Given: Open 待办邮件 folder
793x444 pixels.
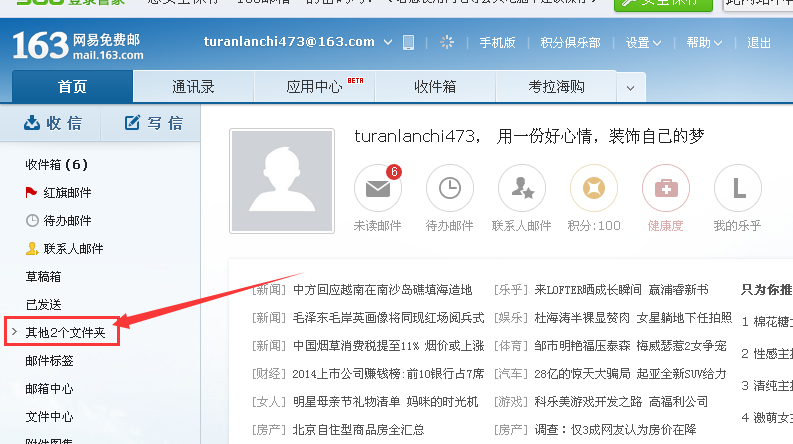Looking at the screenshot, I should (x=67, y=220).
